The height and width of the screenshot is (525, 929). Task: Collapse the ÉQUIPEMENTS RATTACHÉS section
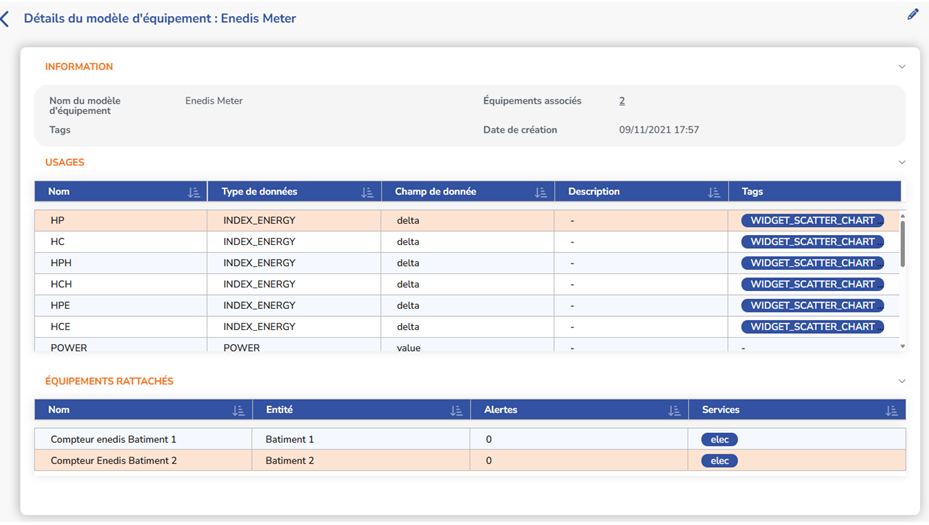[x=902, y=381]
